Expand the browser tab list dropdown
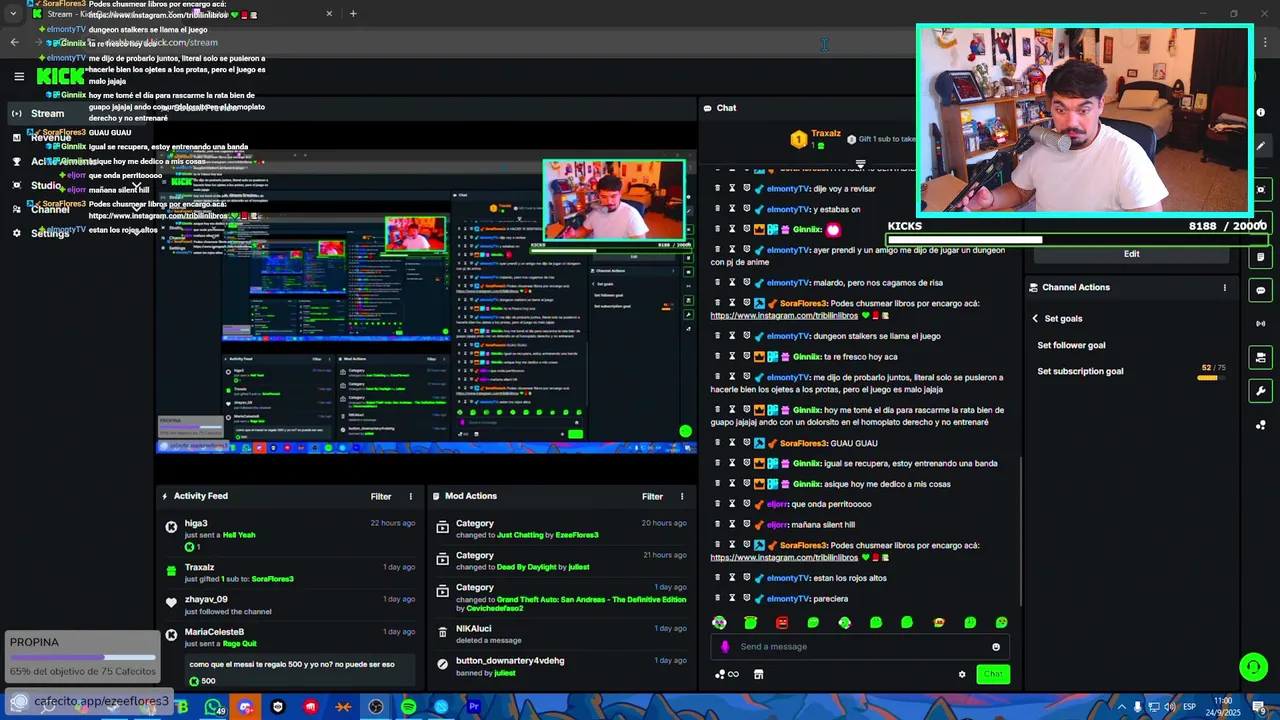The height and width of the screenshot is (720, 1280). (x=12, y=13)
